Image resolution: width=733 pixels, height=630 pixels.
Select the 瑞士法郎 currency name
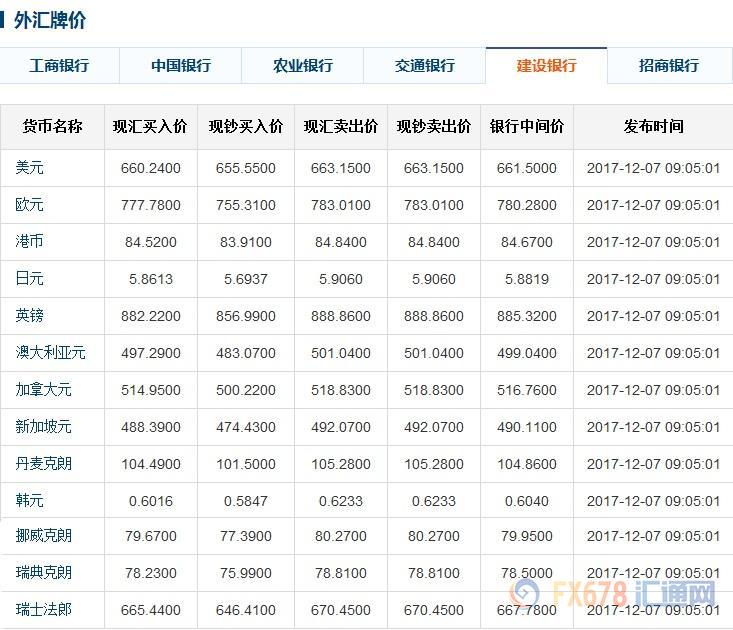(x=43, y=609)
